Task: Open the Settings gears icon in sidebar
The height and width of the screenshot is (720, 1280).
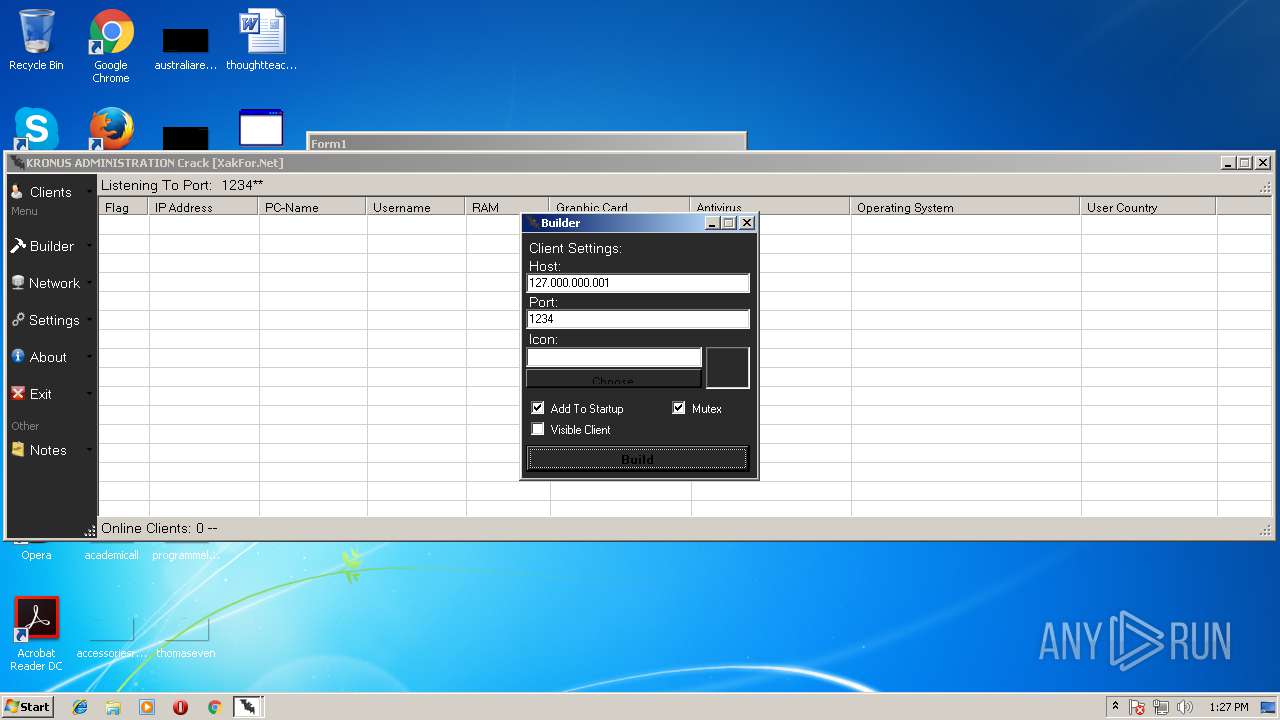Action: click(18, 319)
